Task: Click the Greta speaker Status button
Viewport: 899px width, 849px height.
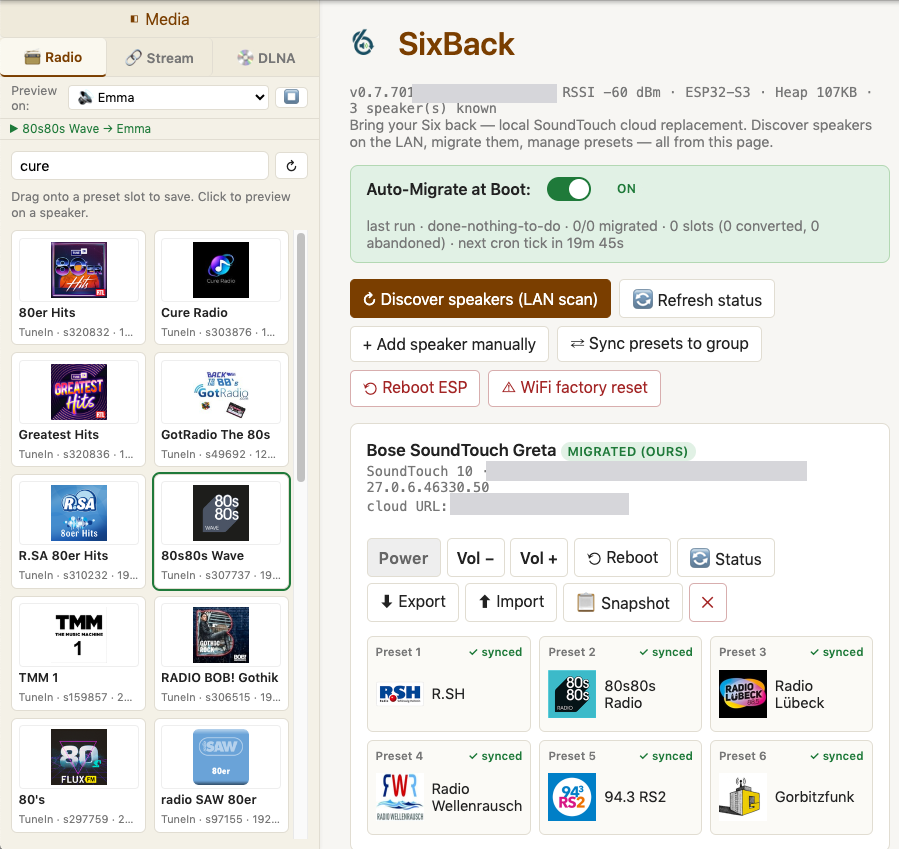Action: [x=726, y=558]
